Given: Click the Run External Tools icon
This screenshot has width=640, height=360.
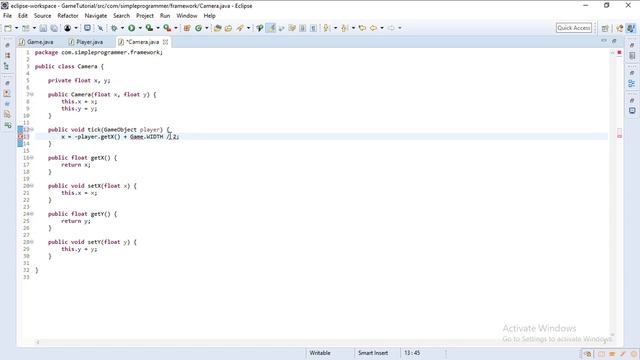Looking at the screenshot, I should pos(167,28).
